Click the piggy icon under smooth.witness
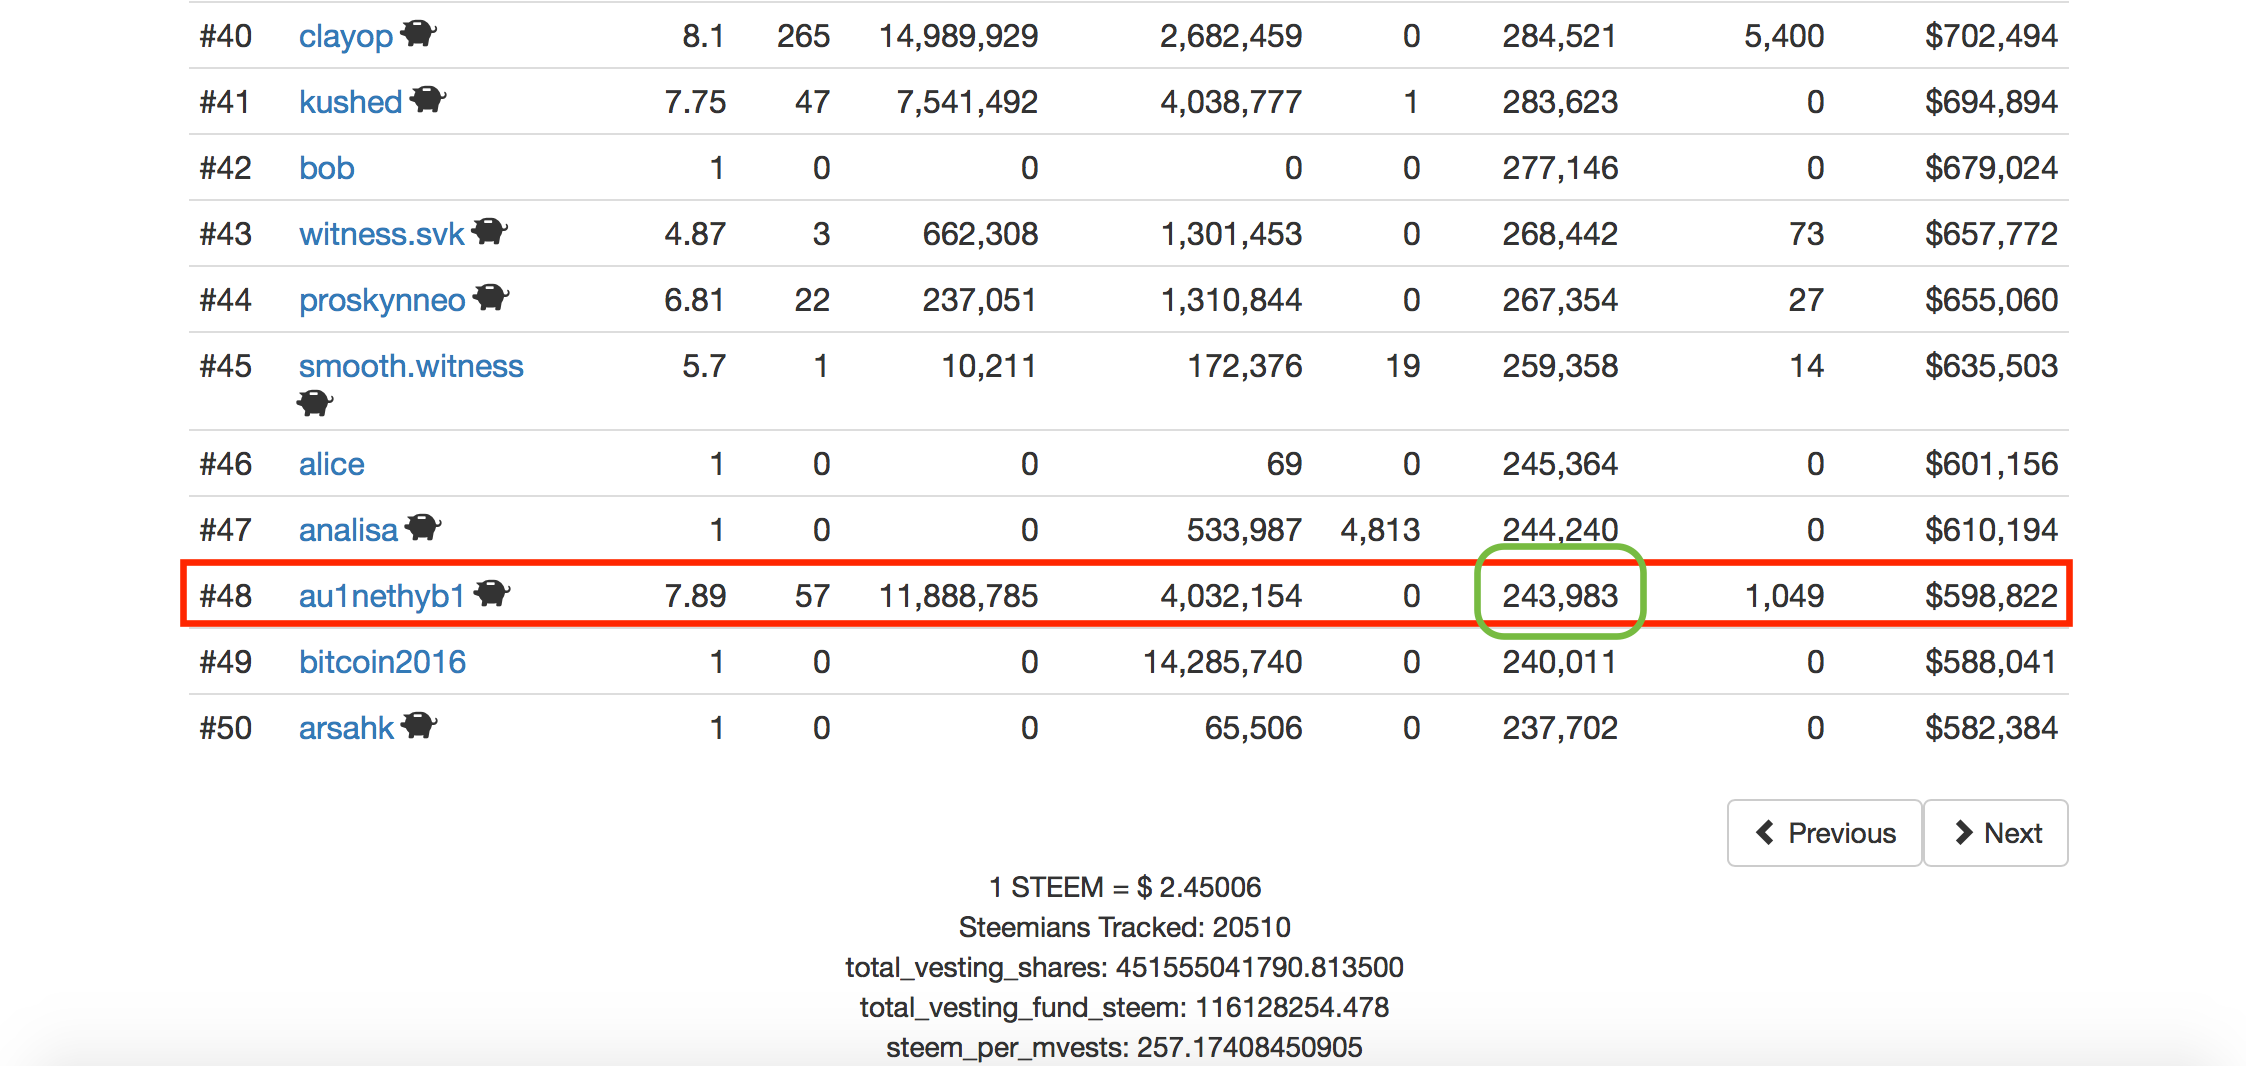2246x1066 pixels. tap(315, 403)
